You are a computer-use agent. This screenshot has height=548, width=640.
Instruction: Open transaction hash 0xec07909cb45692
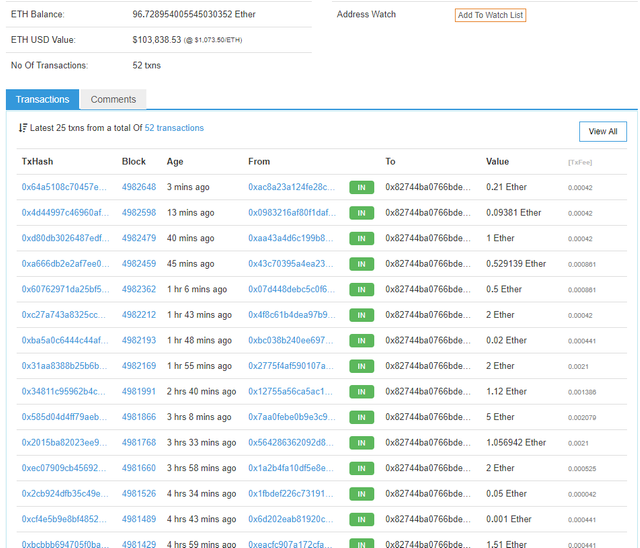64,468
